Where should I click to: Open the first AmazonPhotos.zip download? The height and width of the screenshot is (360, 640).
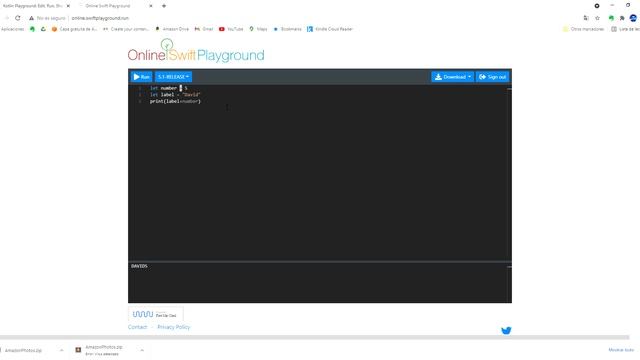pyautogui.click(x=24, y=350)
